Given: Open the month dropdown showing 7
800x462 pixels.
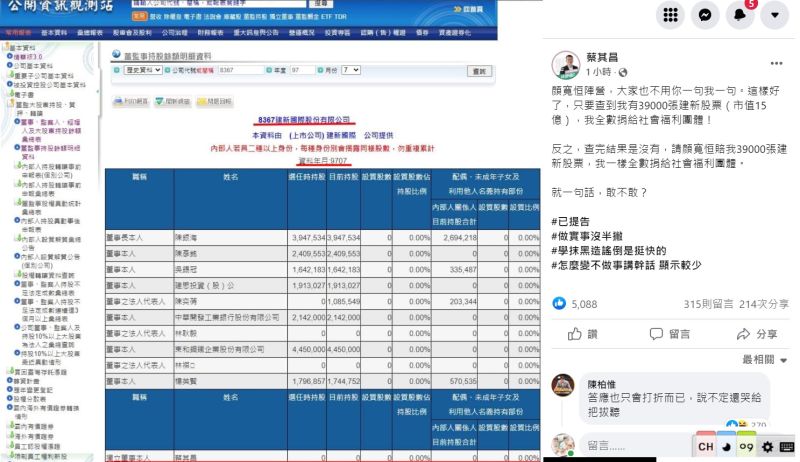Looking at the screenshot, I should (x=351, y=70).
